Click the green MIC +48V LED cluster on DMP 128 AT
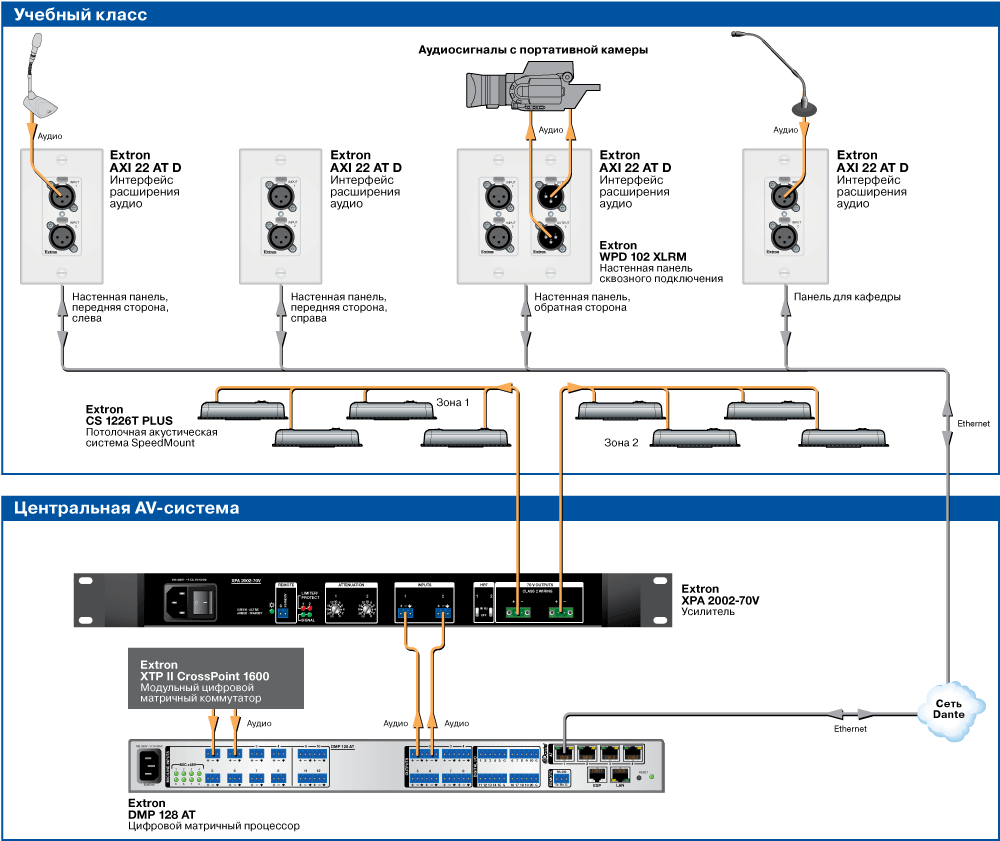The height and width of the screenshot is (841, 1000). coord(188,776)
